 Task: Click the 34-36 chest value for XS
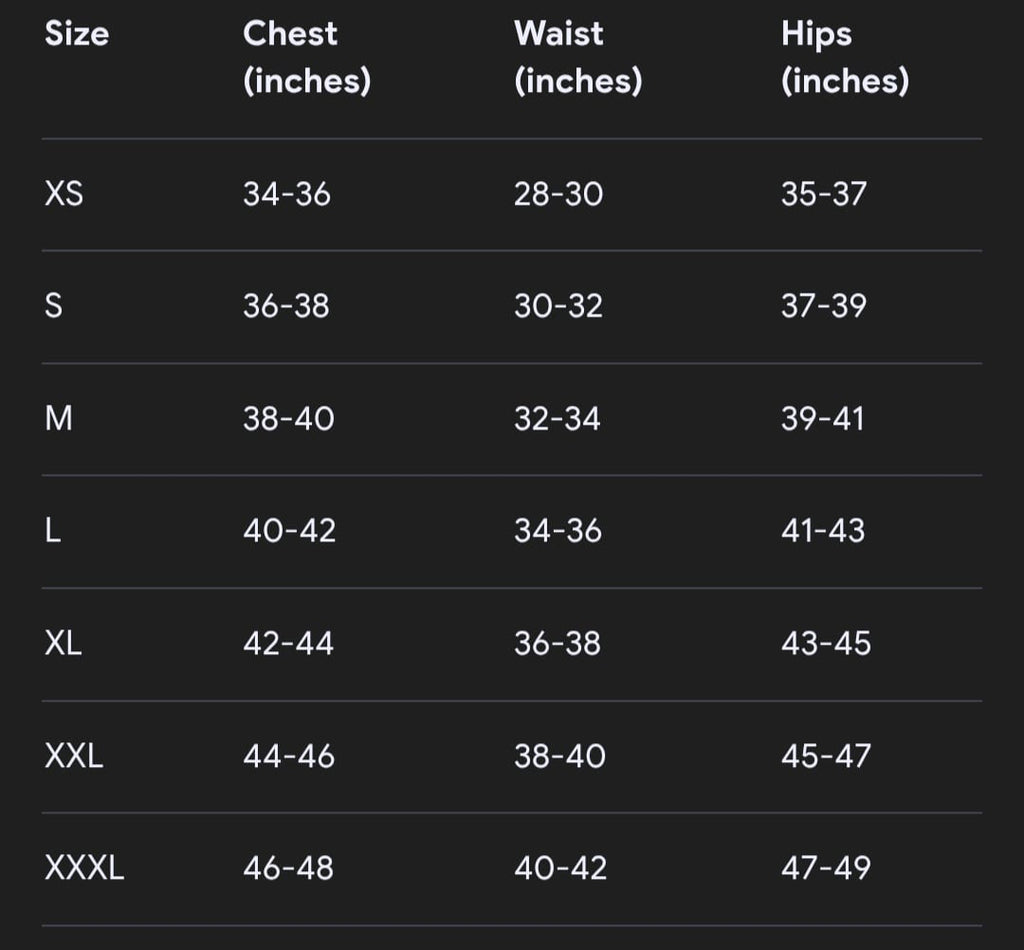[286, 194]
